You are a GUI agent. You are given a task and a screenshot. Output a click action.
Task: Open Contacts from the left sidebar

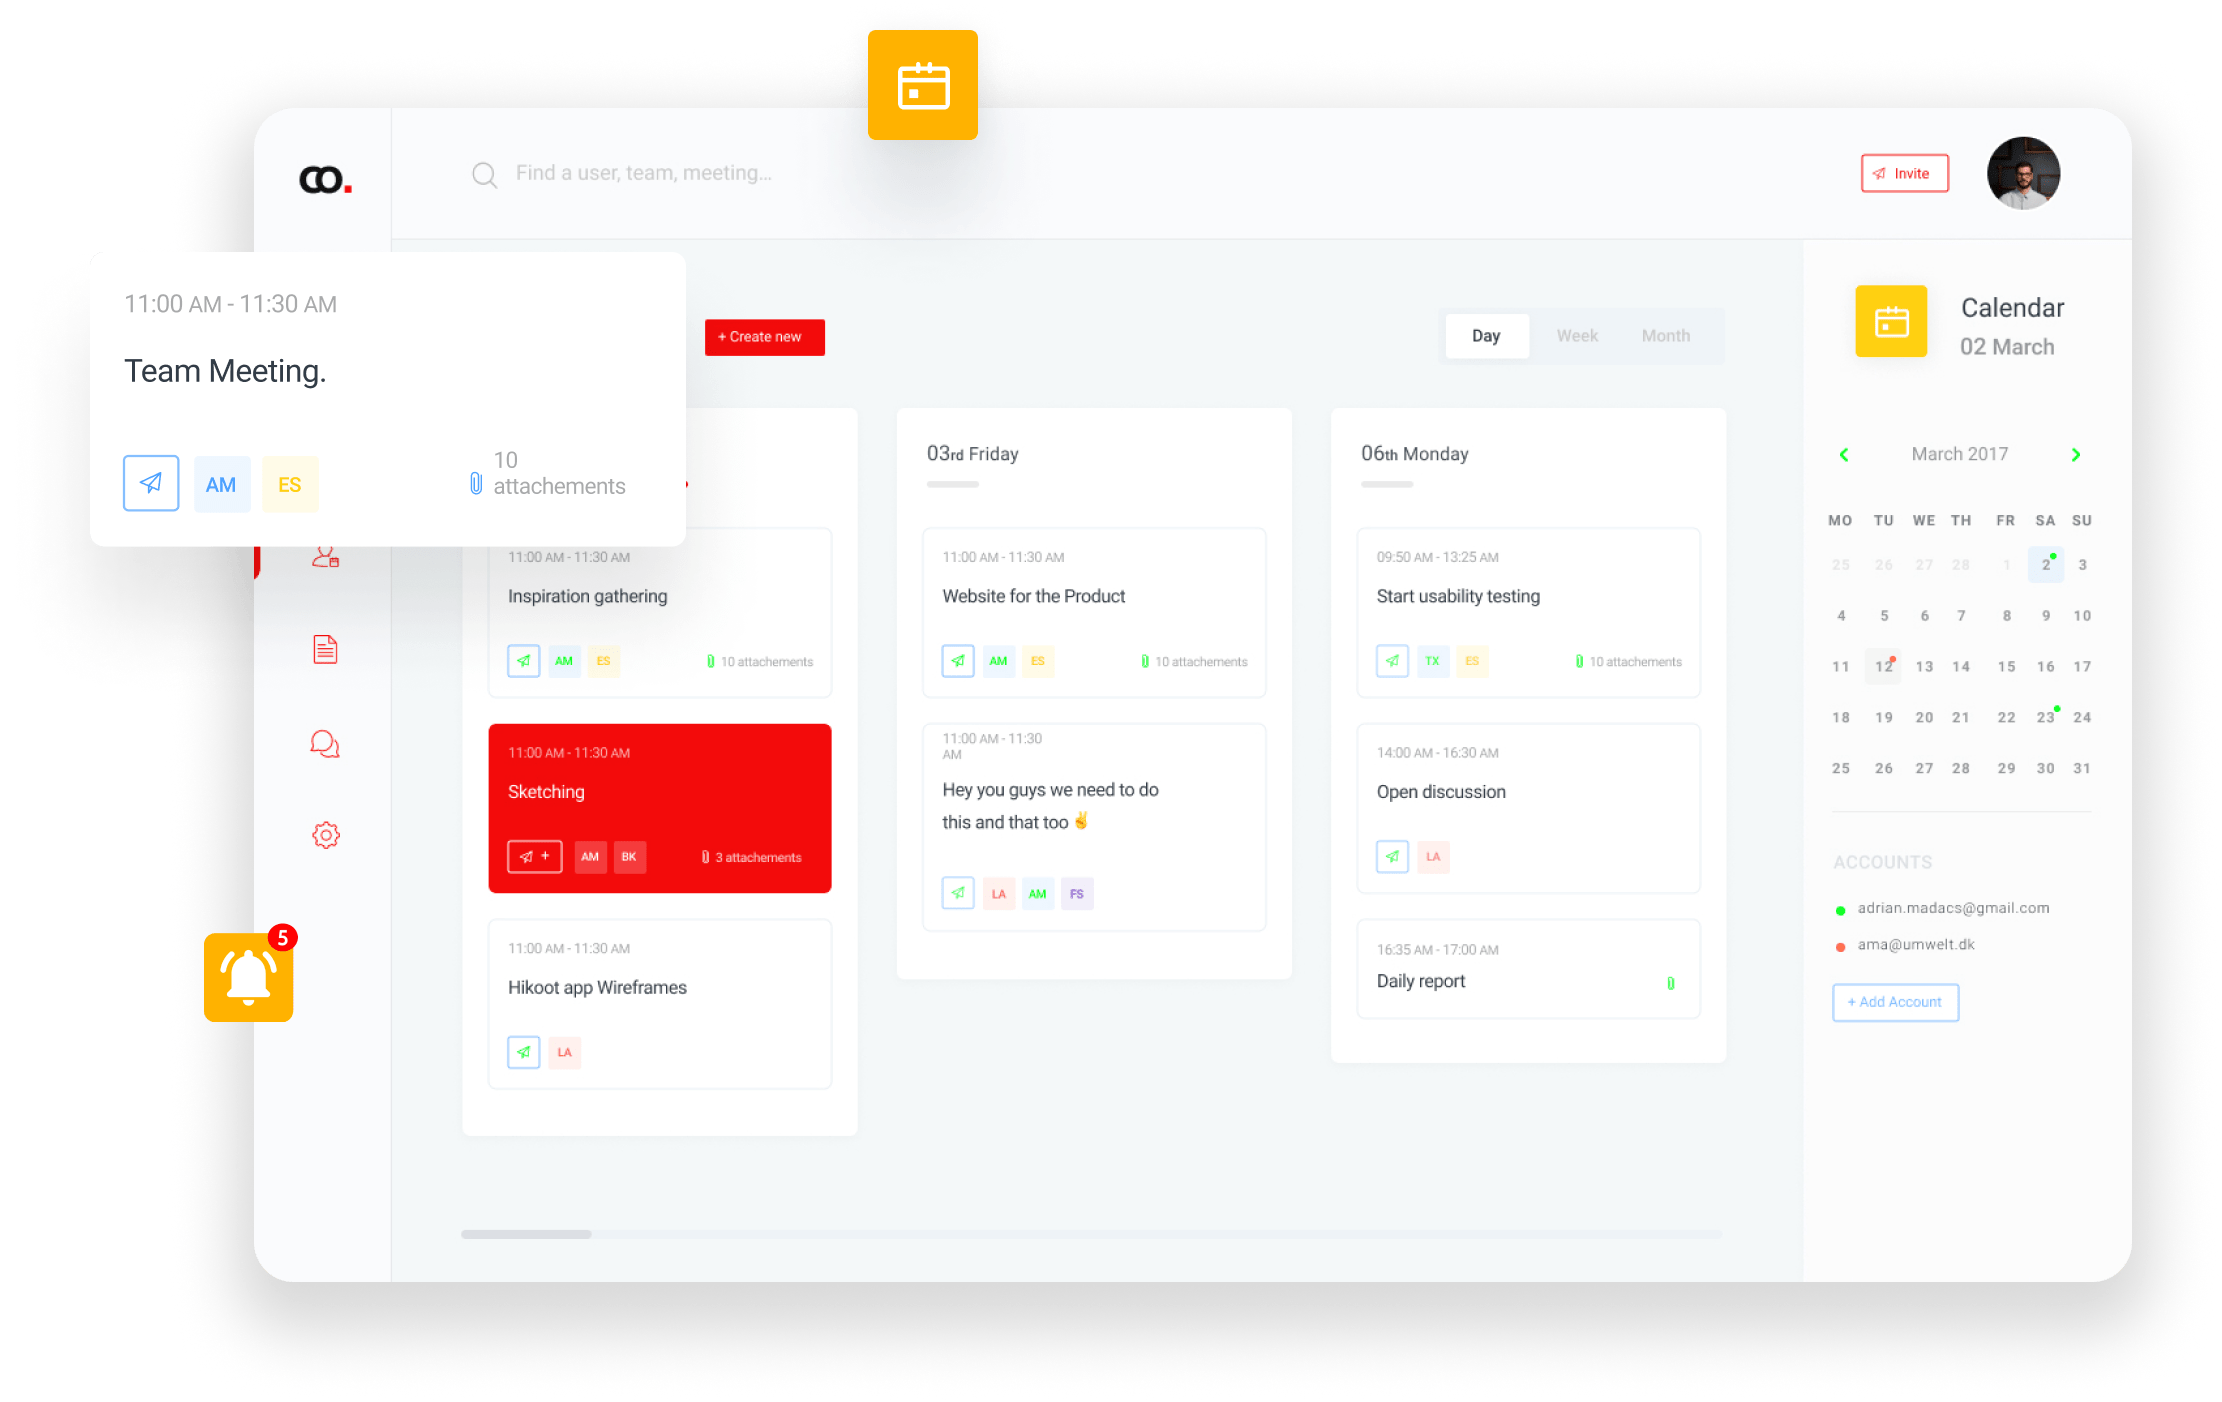tap(325, 557)
